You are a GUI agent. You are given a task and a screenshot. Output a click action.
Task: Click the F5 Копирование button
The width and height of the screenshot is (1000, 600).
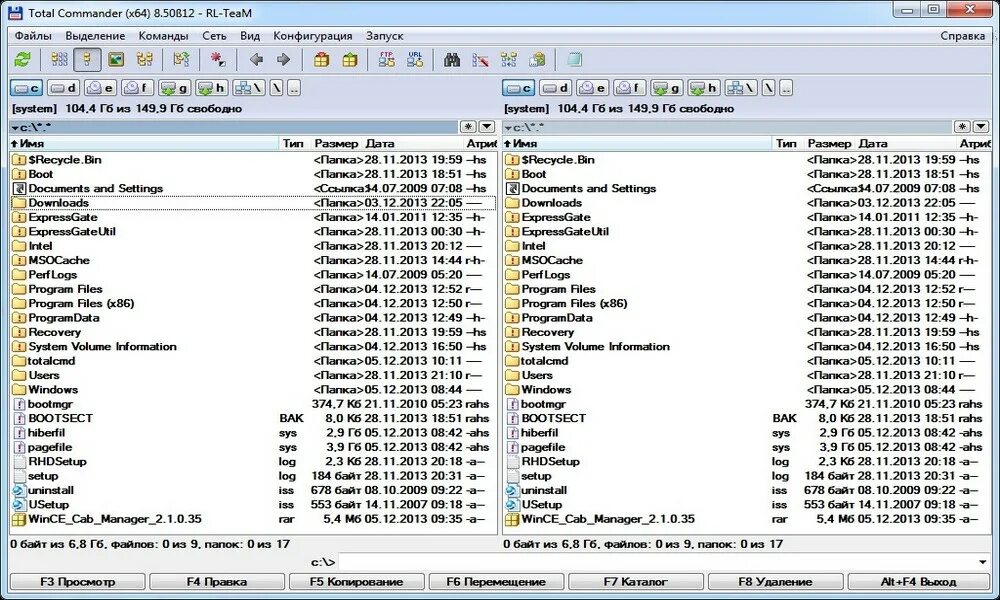tap(357, 582)
